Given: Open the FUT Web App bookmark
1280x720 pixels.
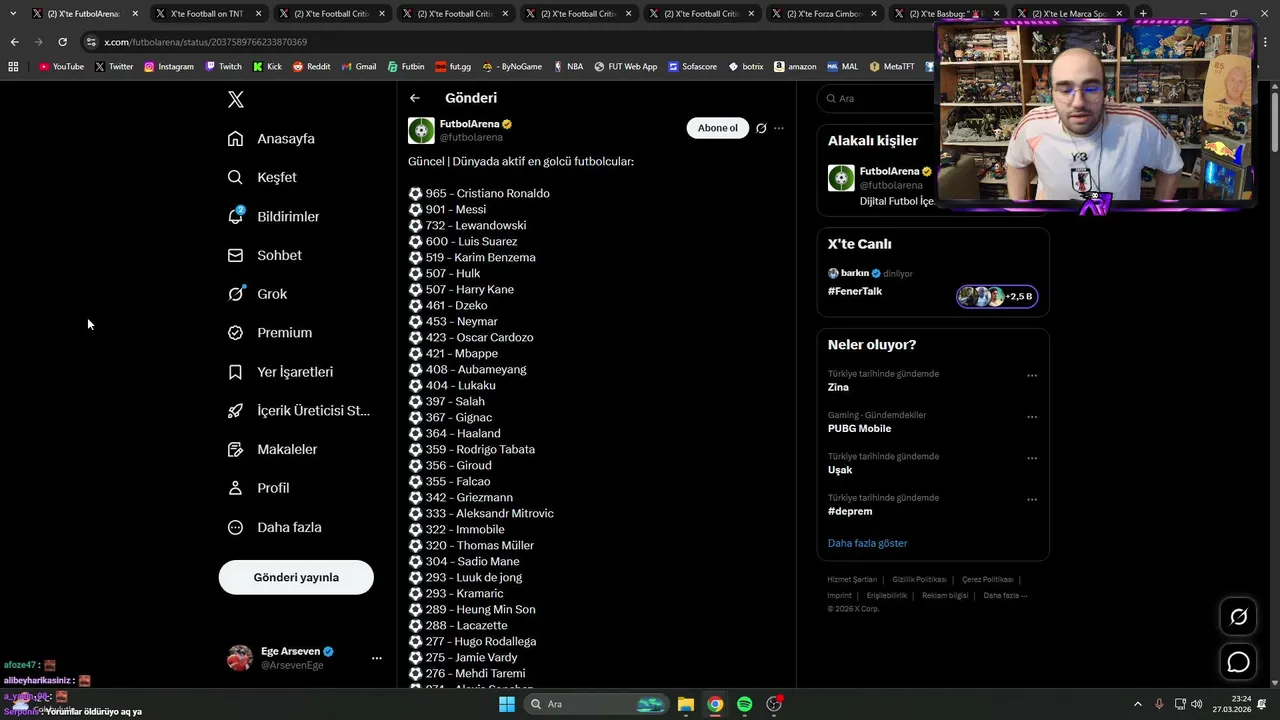Looking at the screenshot, I should (x=625, y=66).
